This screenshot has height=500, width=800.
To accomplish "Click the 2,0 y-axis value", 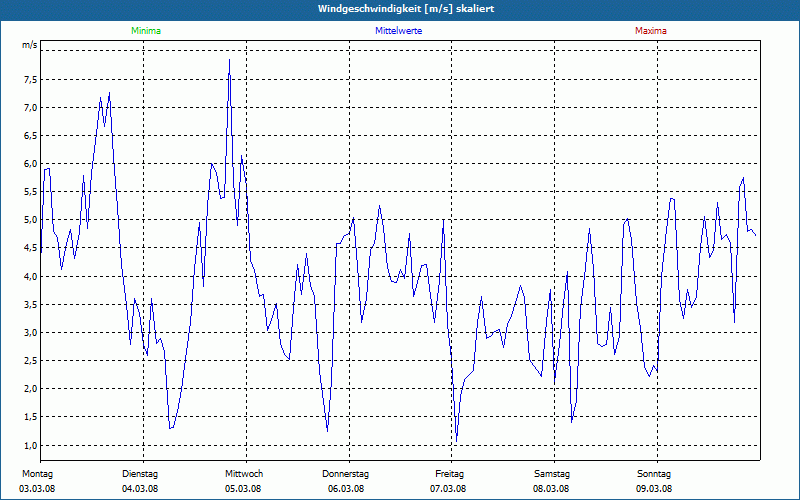I will 30,389.
